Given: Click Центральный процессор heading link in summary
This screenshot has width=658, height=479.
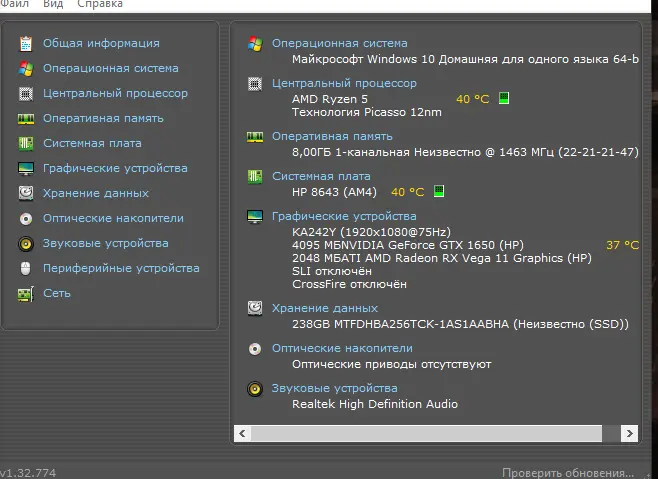Looking at the screenshot, I should click(x=345, y=83).
